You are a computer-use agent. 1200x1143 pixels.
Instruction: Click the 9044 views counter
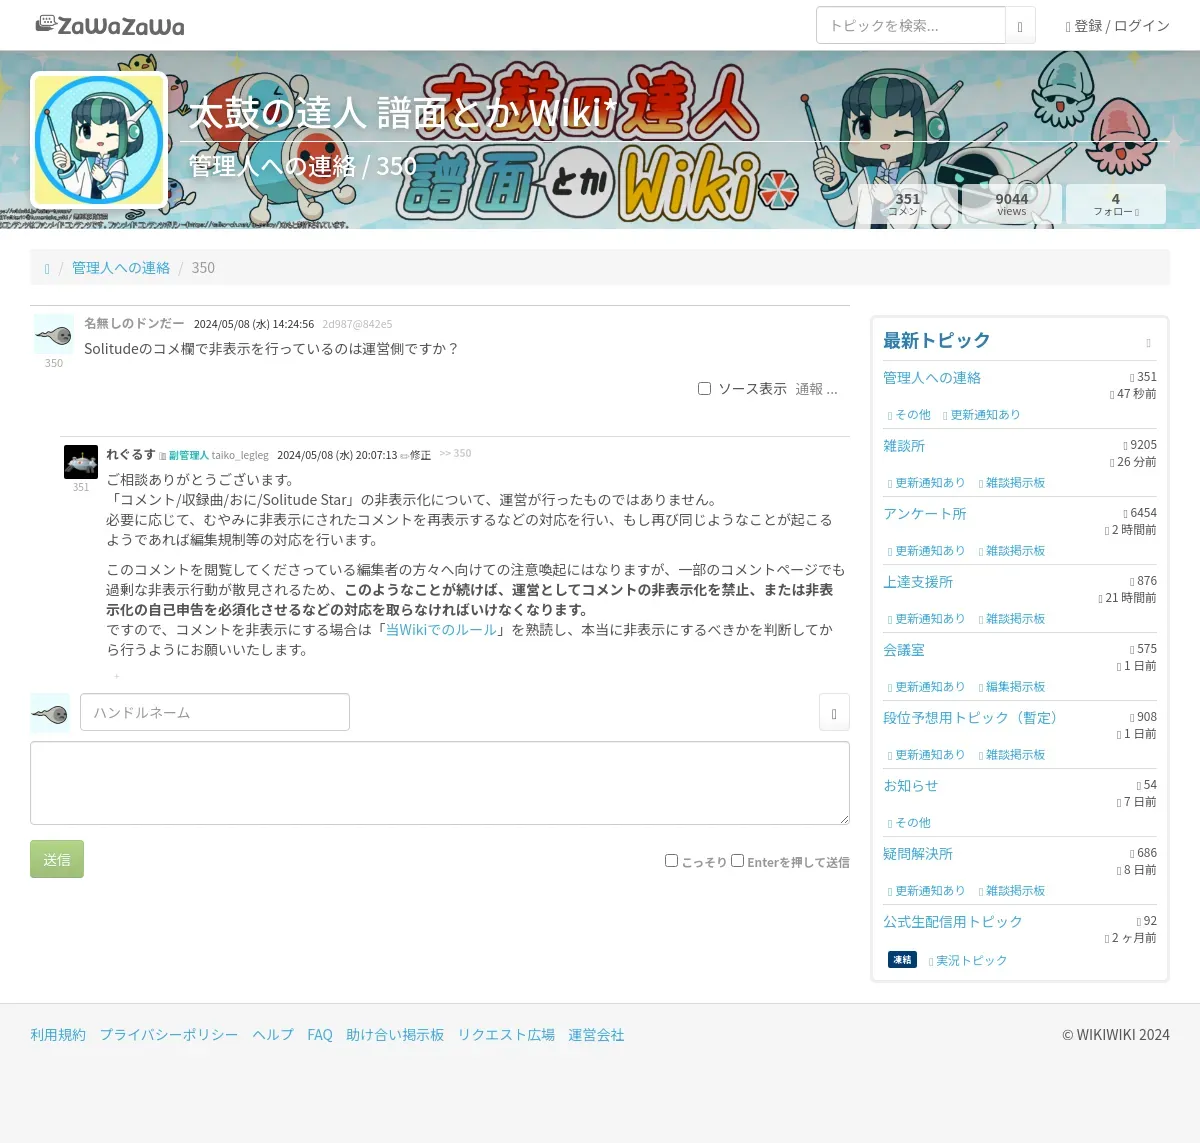point(1012,204)
